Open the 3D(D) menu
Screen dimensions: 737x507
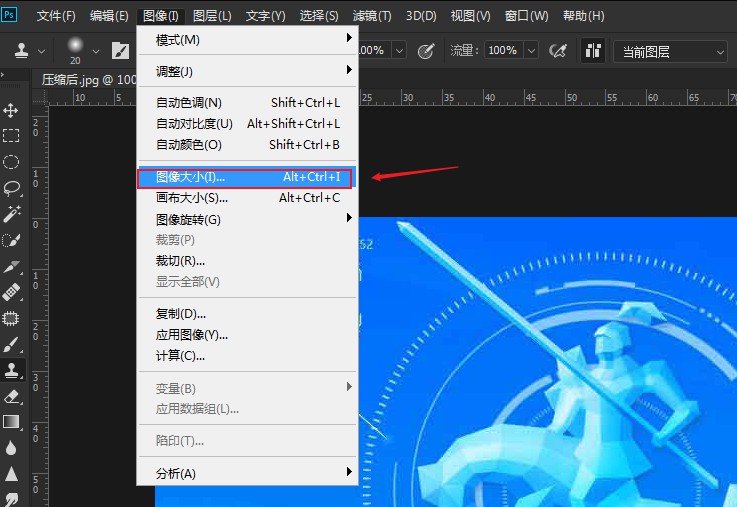click(421, 16)
